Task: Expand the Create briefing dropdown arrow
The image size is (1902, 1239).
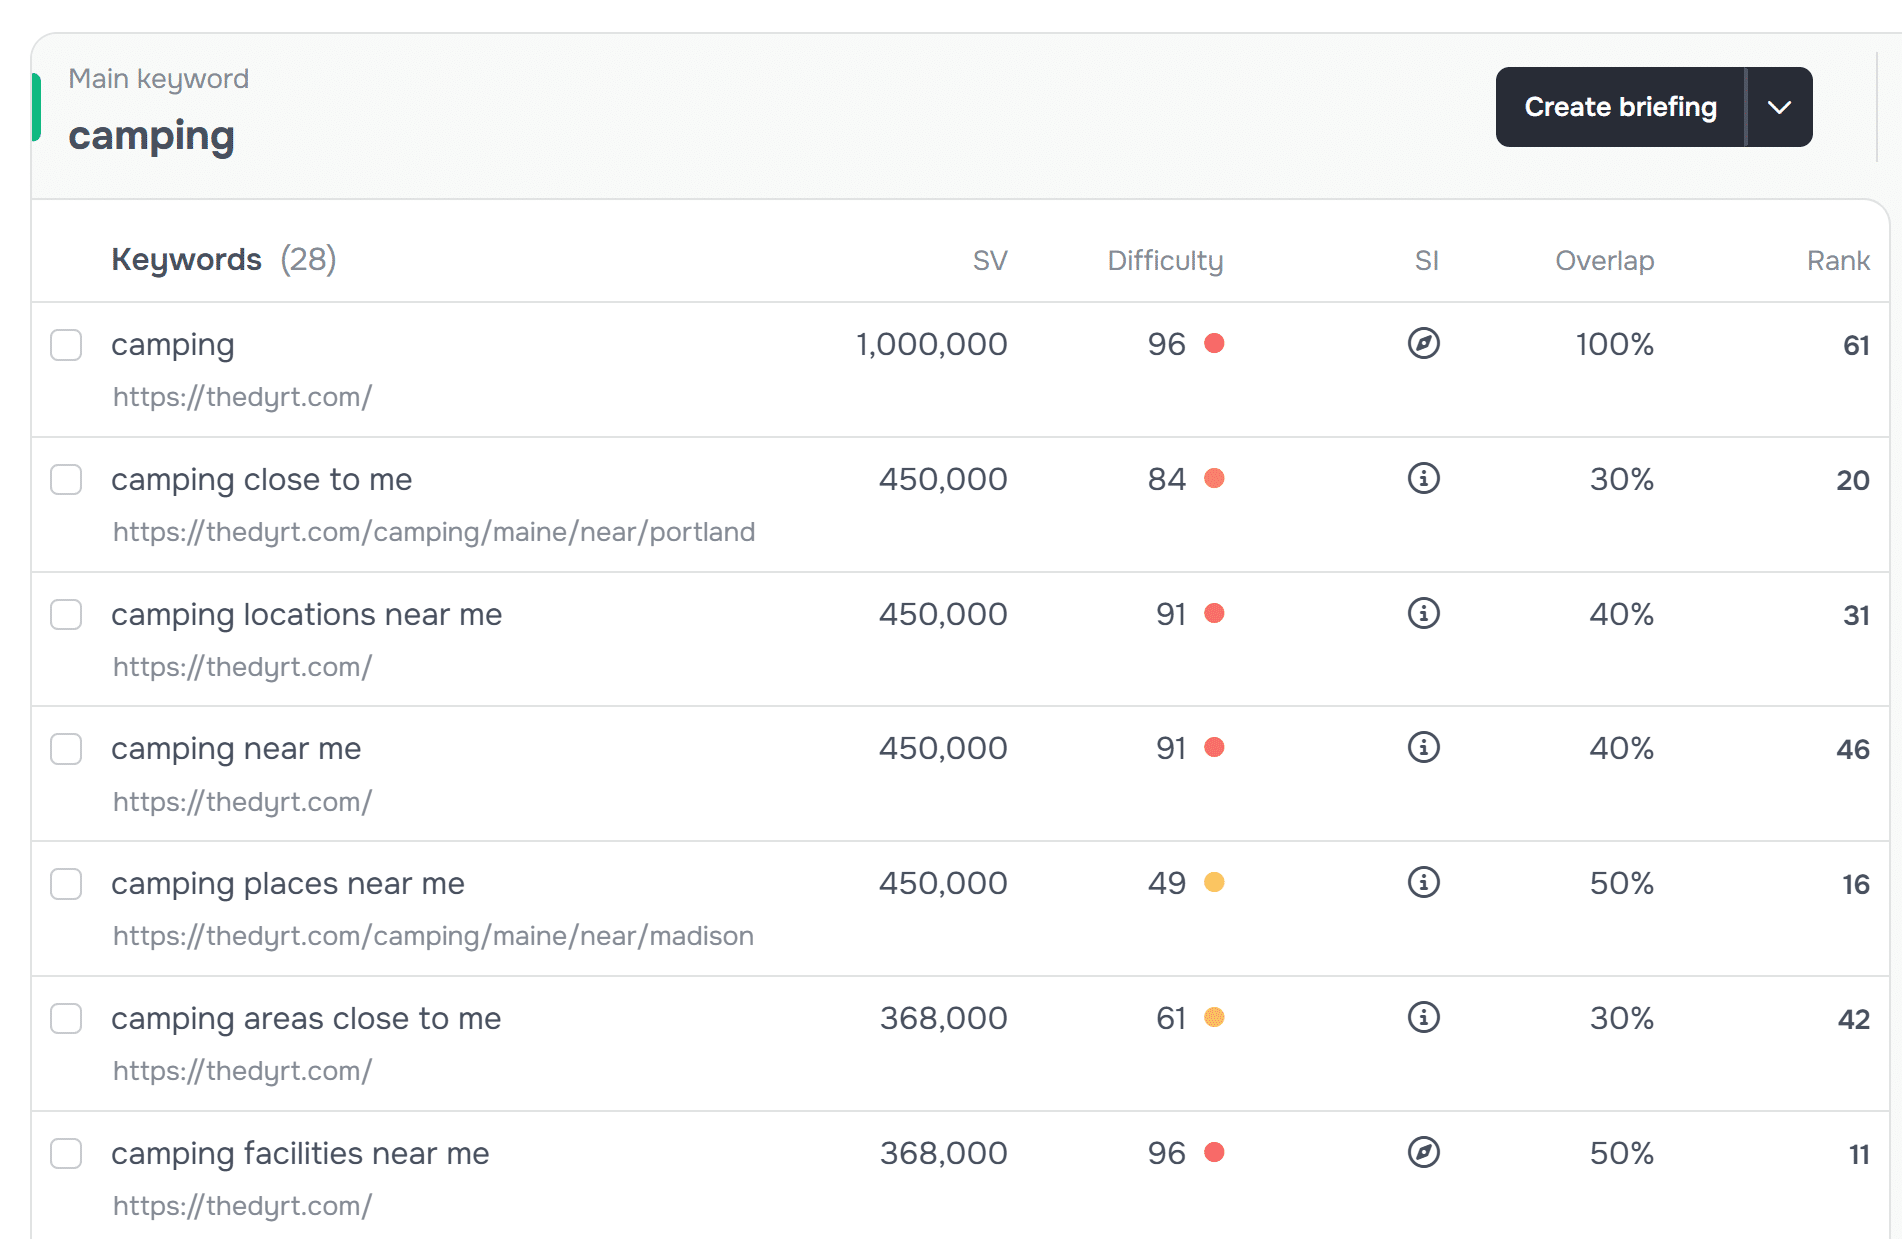Action: [x=1780, y=106]
